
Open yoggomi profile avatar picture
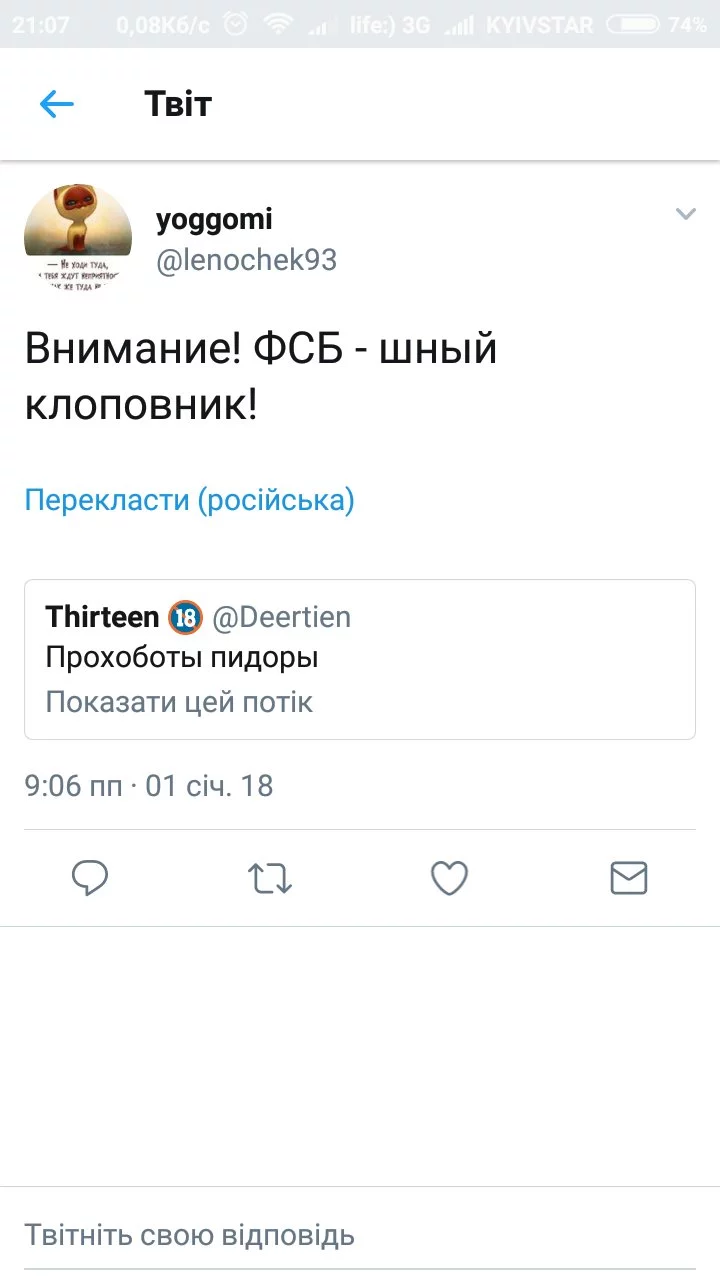[x=78, y=238]
